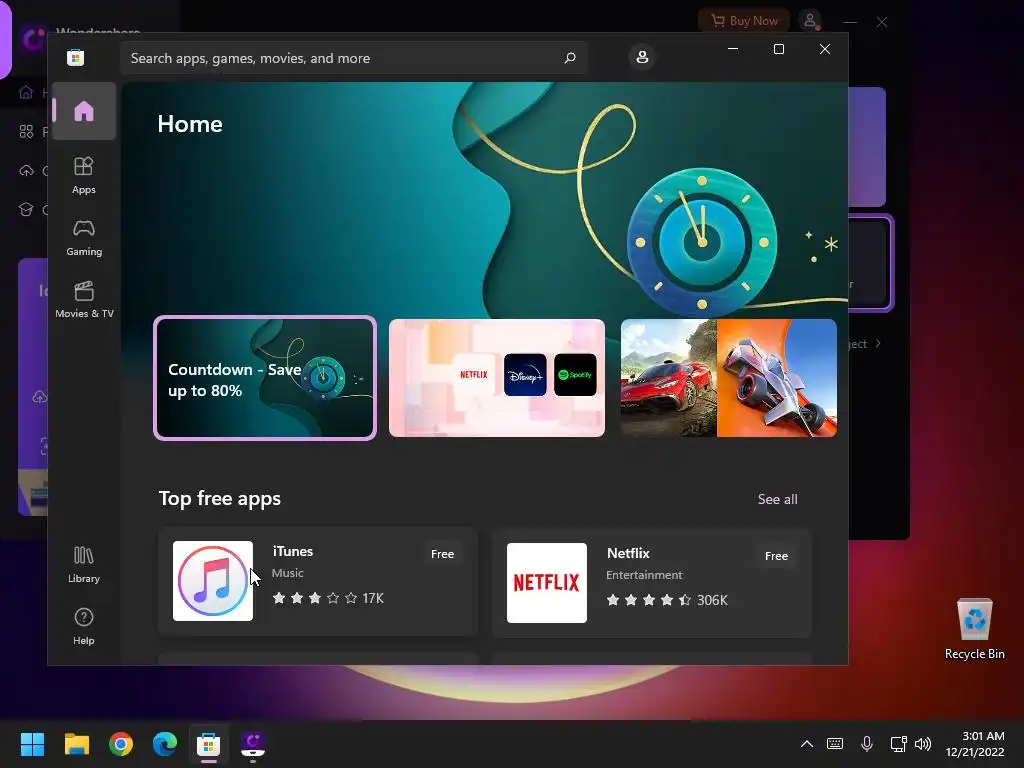Screen dimensions: 1024x768
Task: Click the search apps, games, movies field
Action: [353, 58]
